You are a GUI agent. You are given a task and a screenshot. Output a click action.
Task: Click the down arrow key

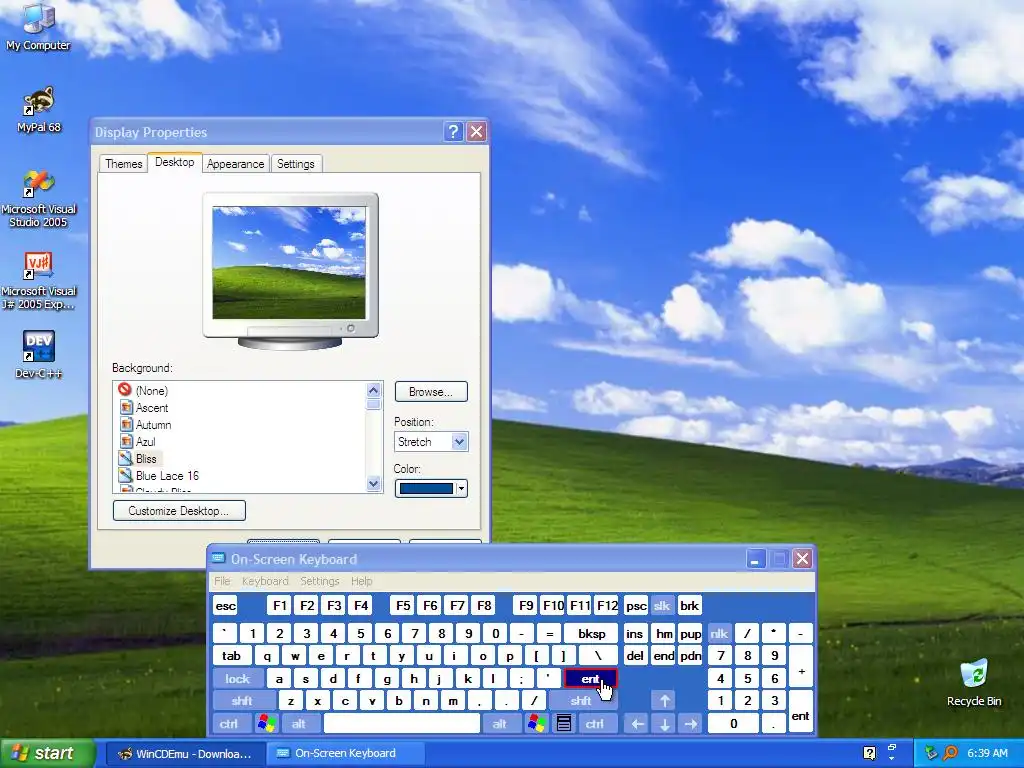(664, 724)
